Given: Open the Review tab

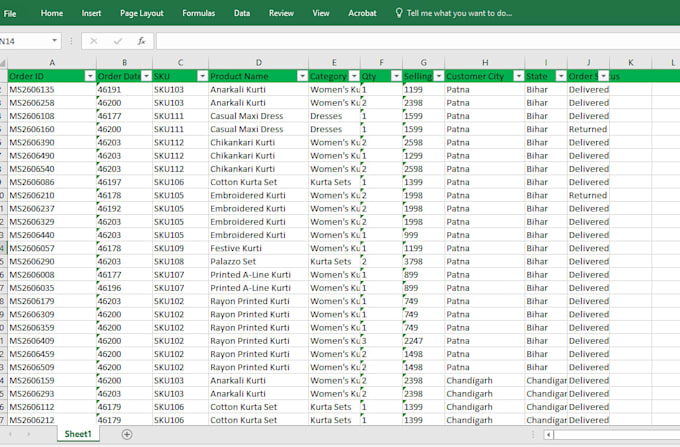Looking at the screenshot, I should [x=281, y=13].
